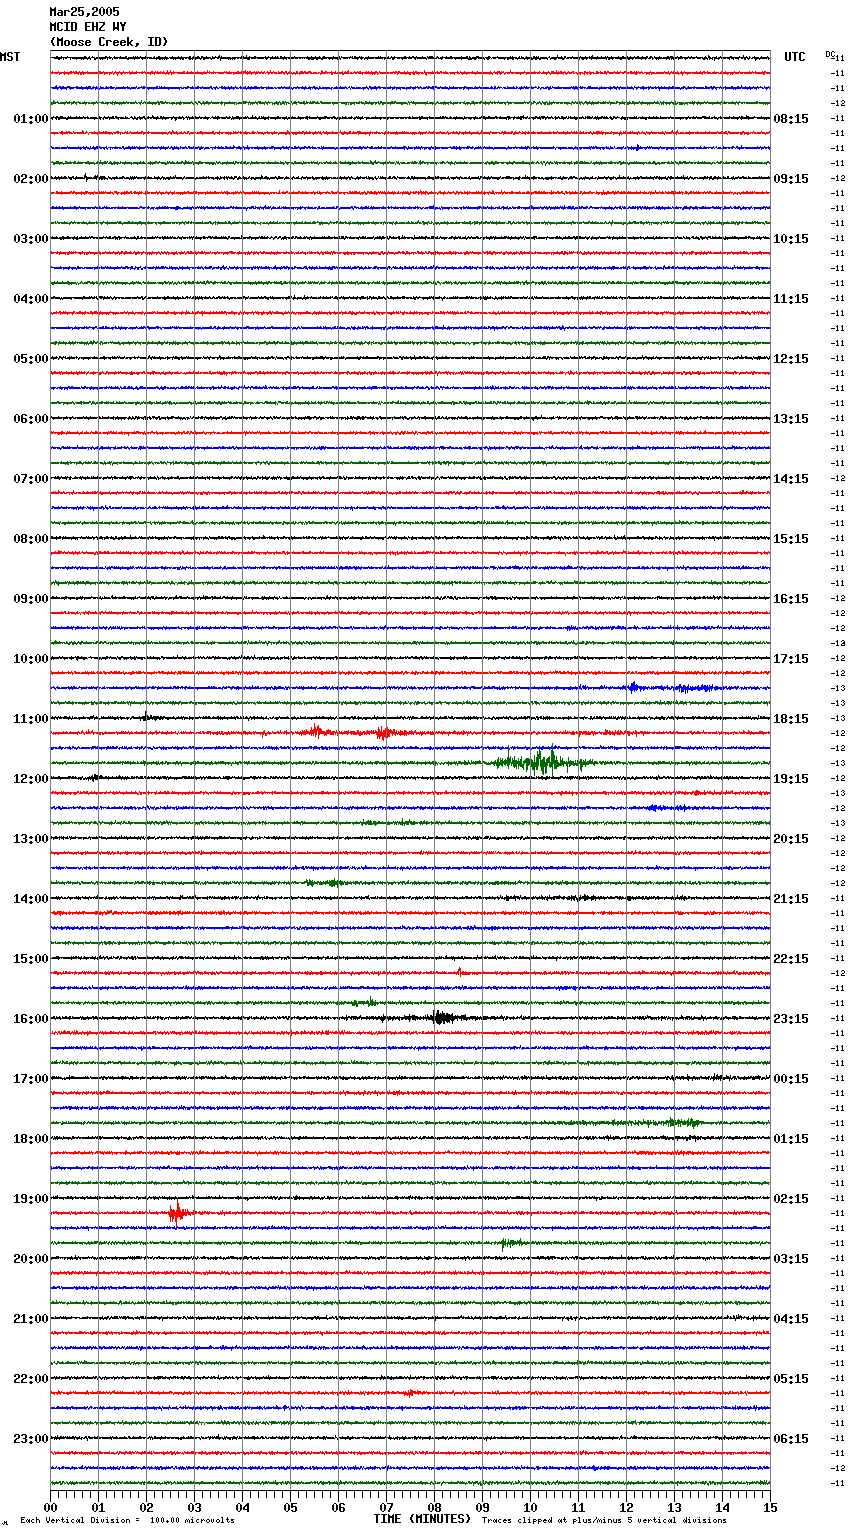Click the 10:15 UTC time label

click(x=791, y=239)
